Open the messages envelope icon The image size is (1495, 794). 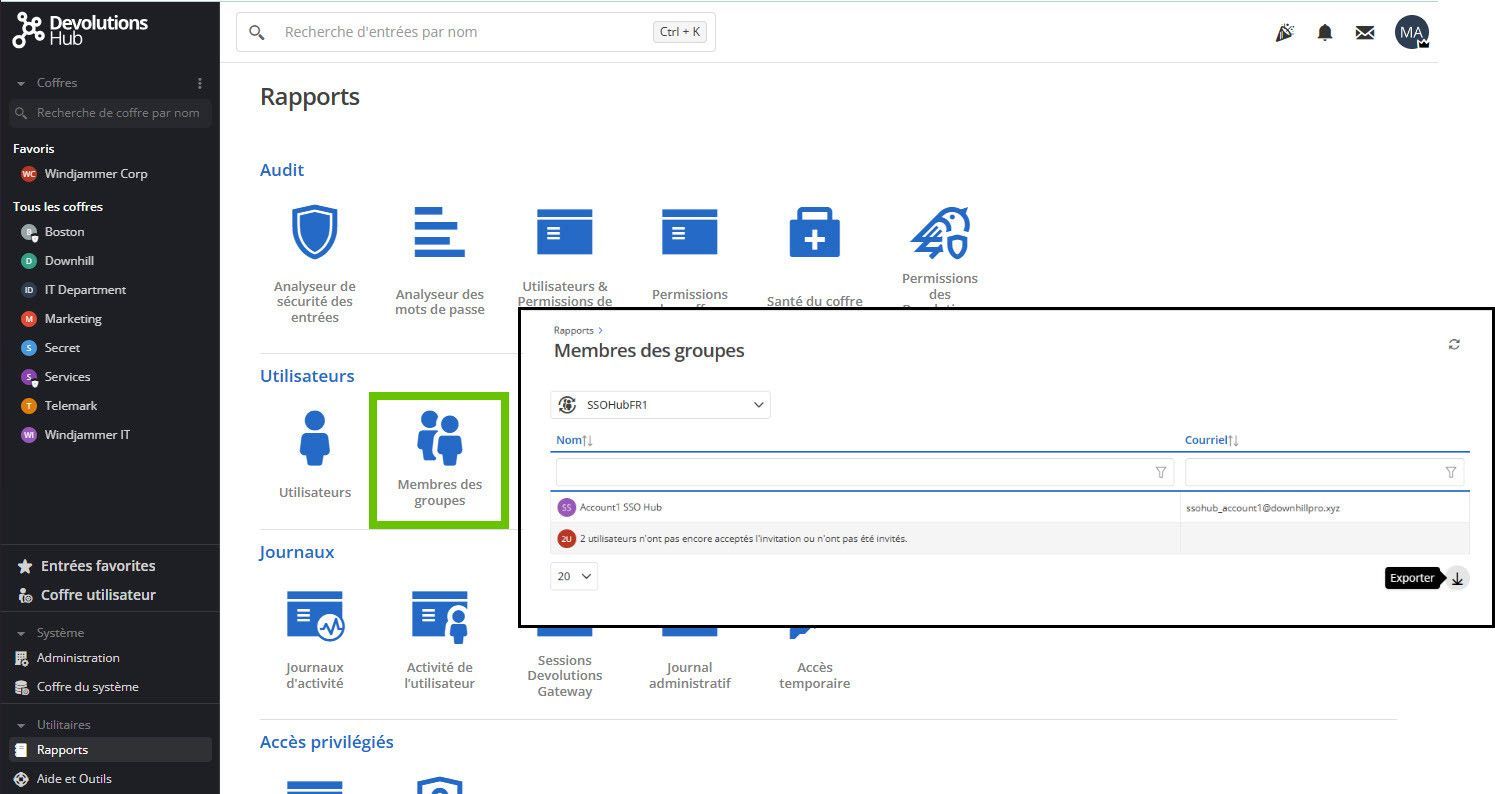pos(1364,33)
